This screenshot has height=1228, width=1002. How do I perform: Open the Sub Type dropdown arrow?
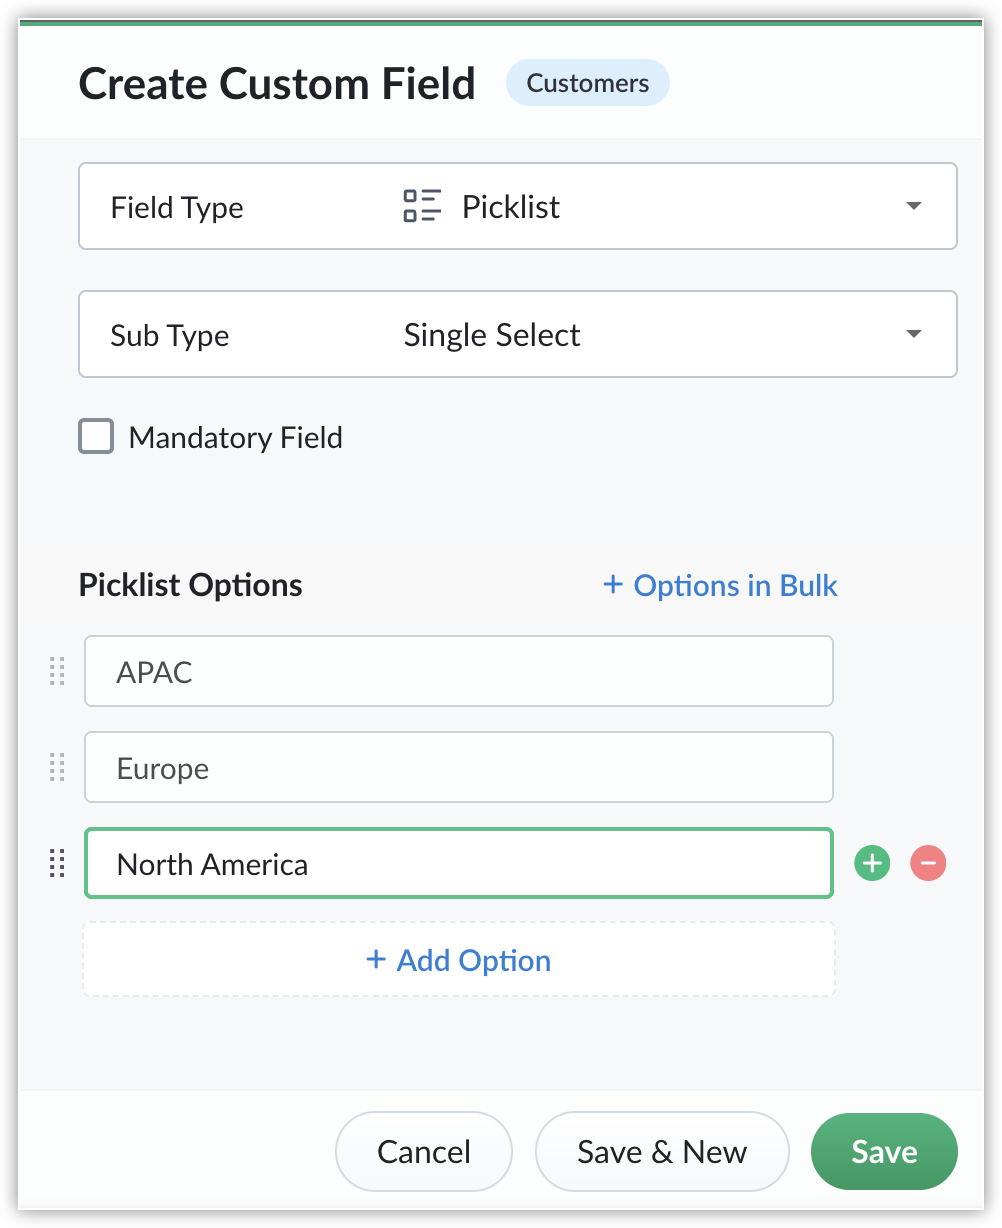click(x=913, y=334)
